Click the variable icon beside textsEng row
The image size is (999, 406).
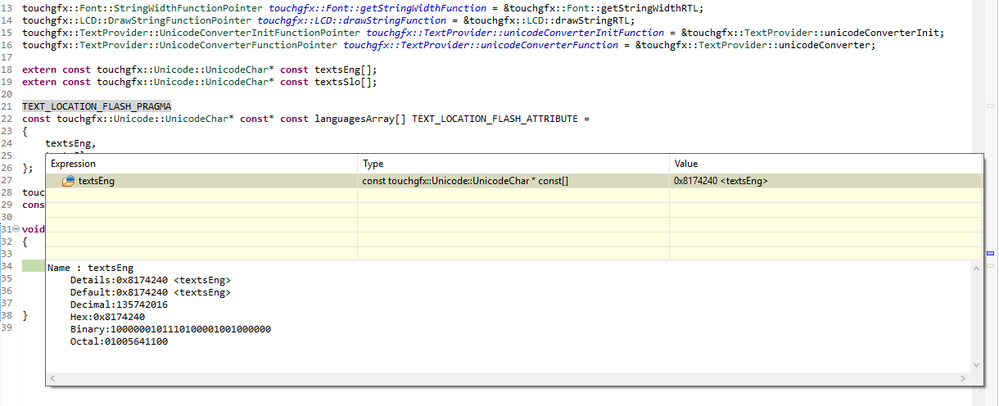[68, 182]
